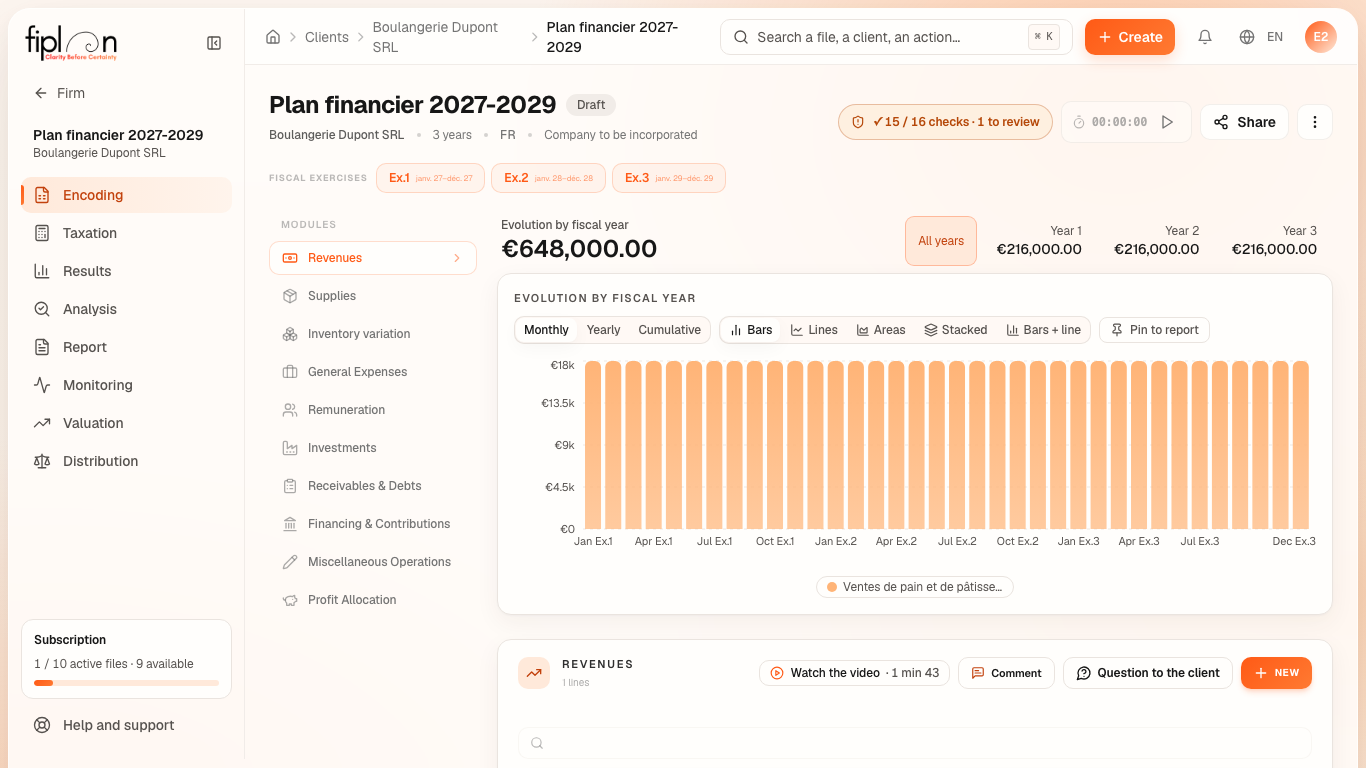Screen dimensions: 1366x768
Task: Select All years filter
Action: tap(941, 241)
